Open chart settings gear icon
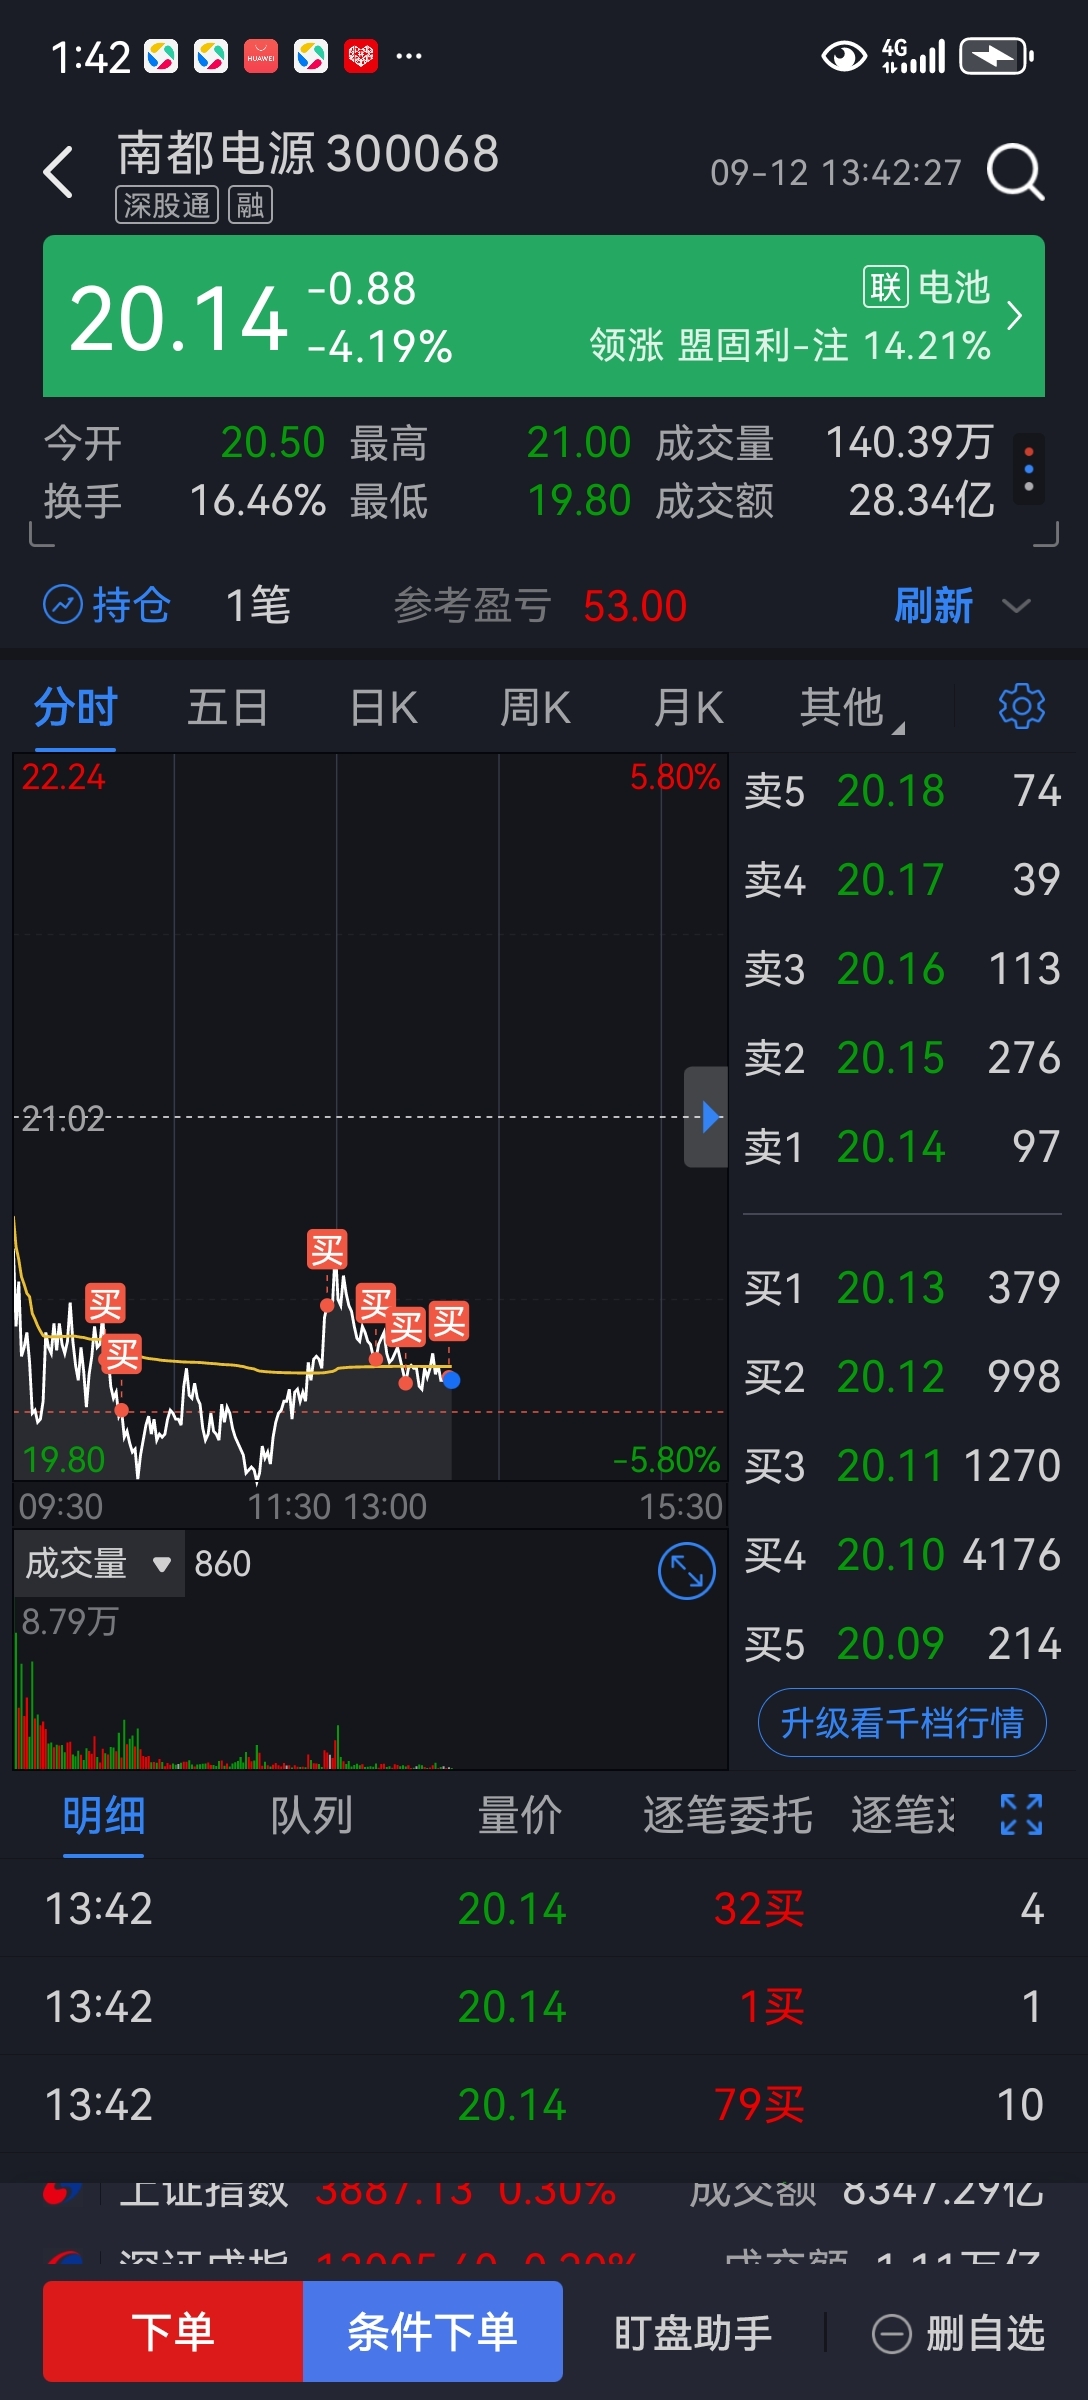 click(1022, 706)
